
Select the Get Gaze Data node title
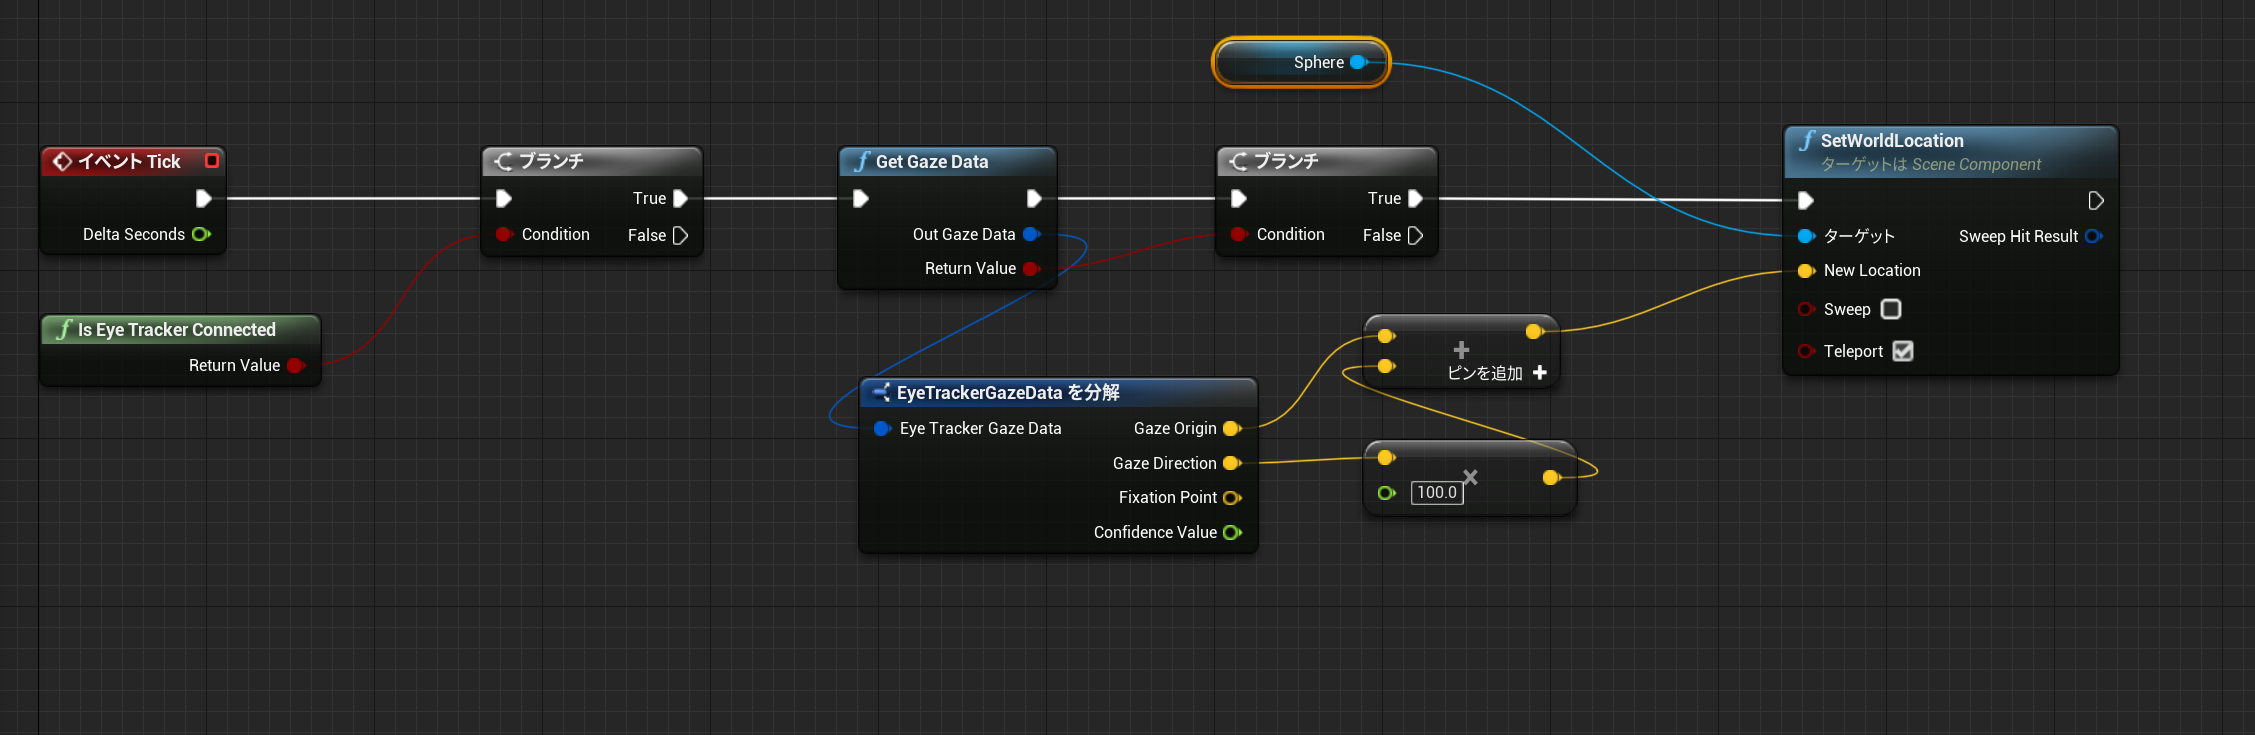pyautogui.click(x=932, y=161)
